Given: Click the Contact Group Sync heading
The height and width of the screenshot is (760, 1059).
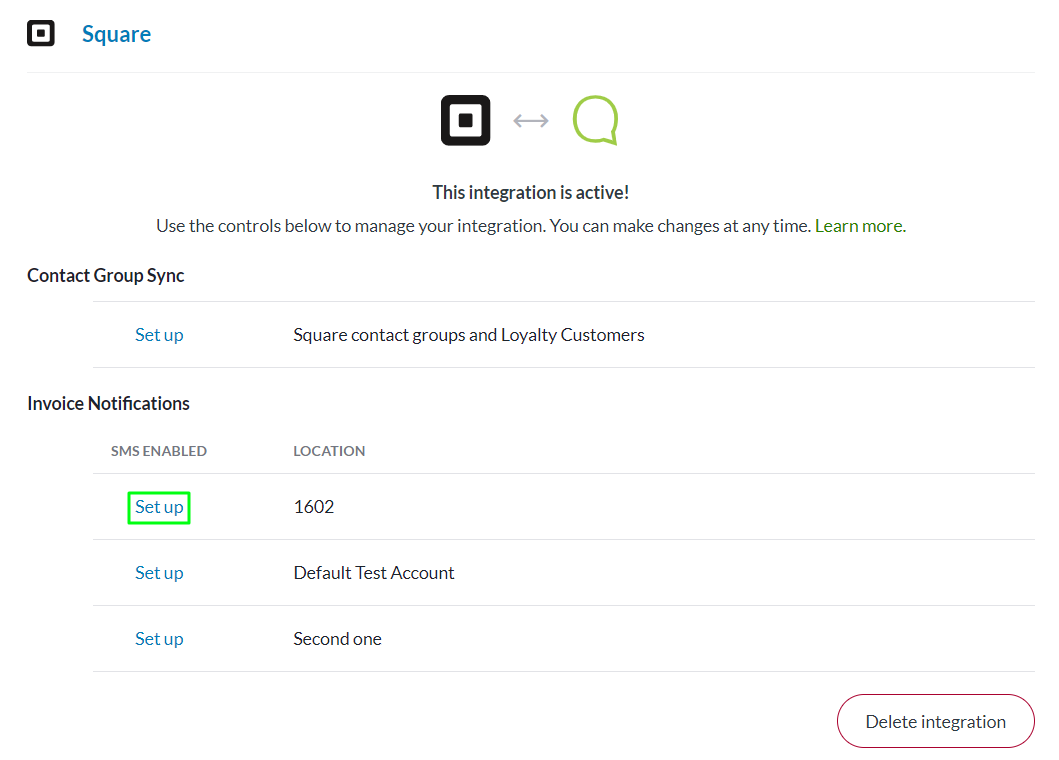Looking at the screenshot, I should (106, 276).
